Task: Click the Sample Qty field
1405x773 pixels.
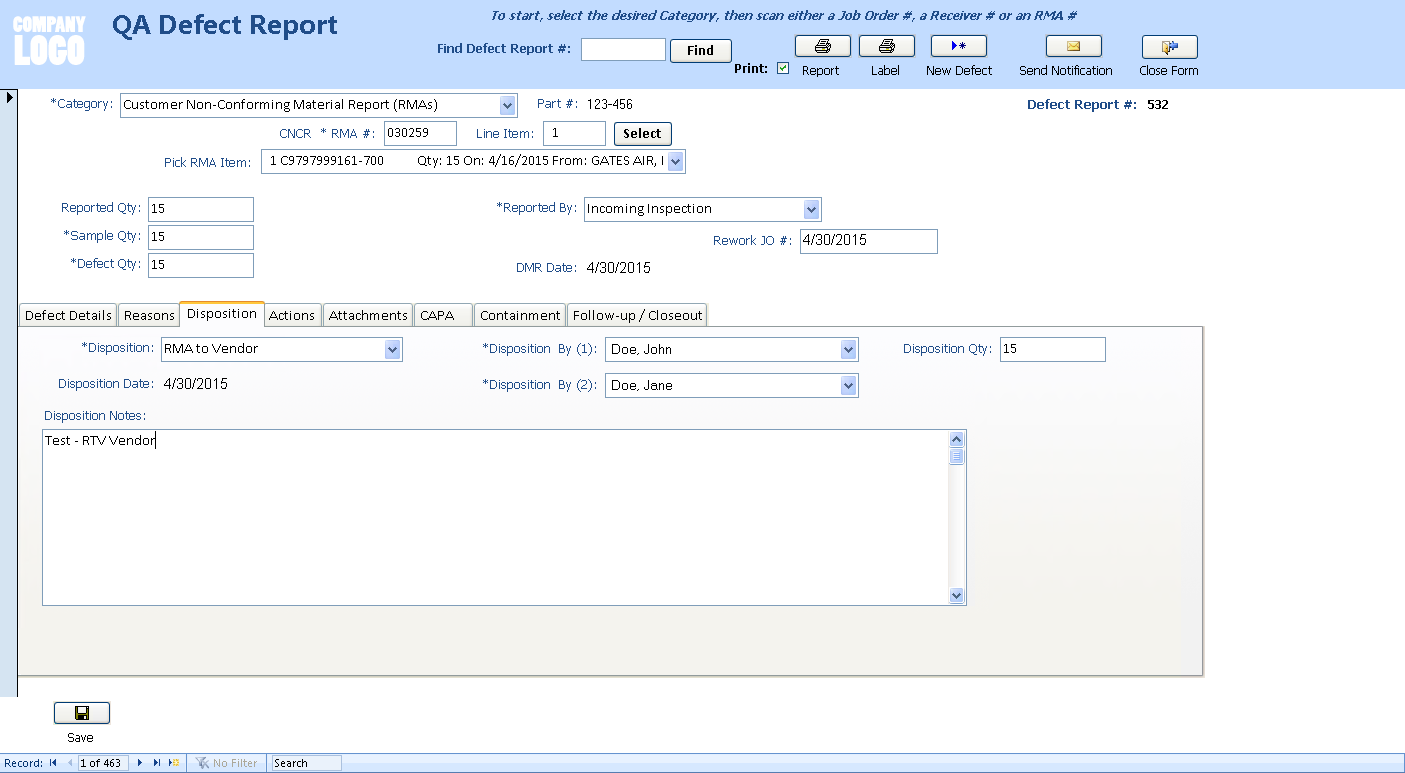Action: point(201,237)
